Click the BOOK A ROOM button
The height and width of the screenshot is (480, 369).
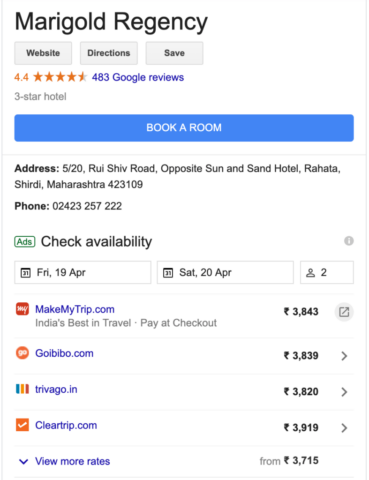coord(184,128)
